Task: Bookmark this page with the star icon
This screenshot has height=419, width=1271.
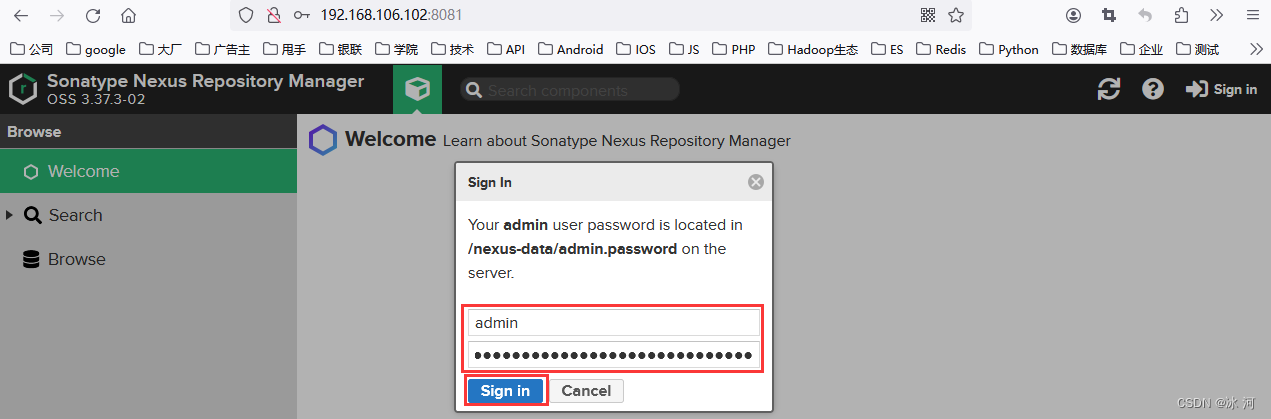Action: [x=956, y=15]
